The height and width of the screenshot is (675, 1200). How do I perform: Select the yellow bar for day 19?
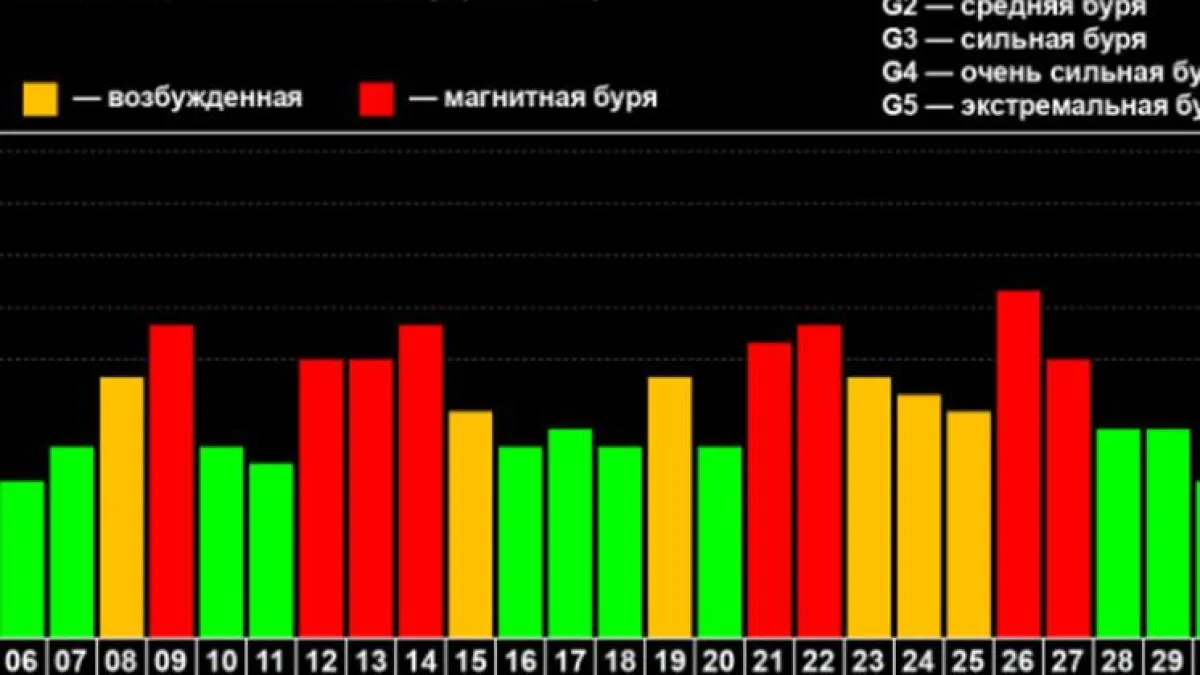(x=669, y=506)
